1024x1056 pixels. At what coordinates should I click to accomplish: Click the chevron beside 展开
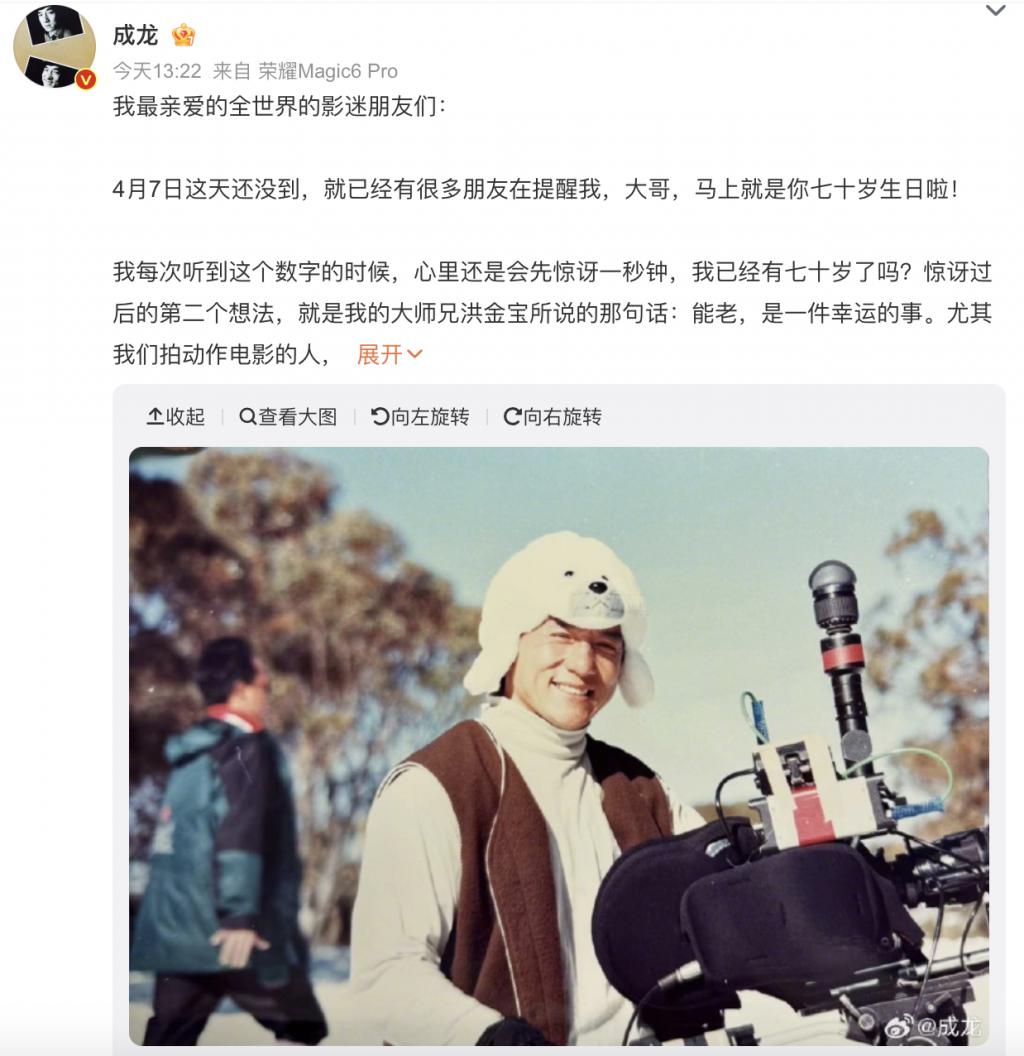click(x=415, y=354)
